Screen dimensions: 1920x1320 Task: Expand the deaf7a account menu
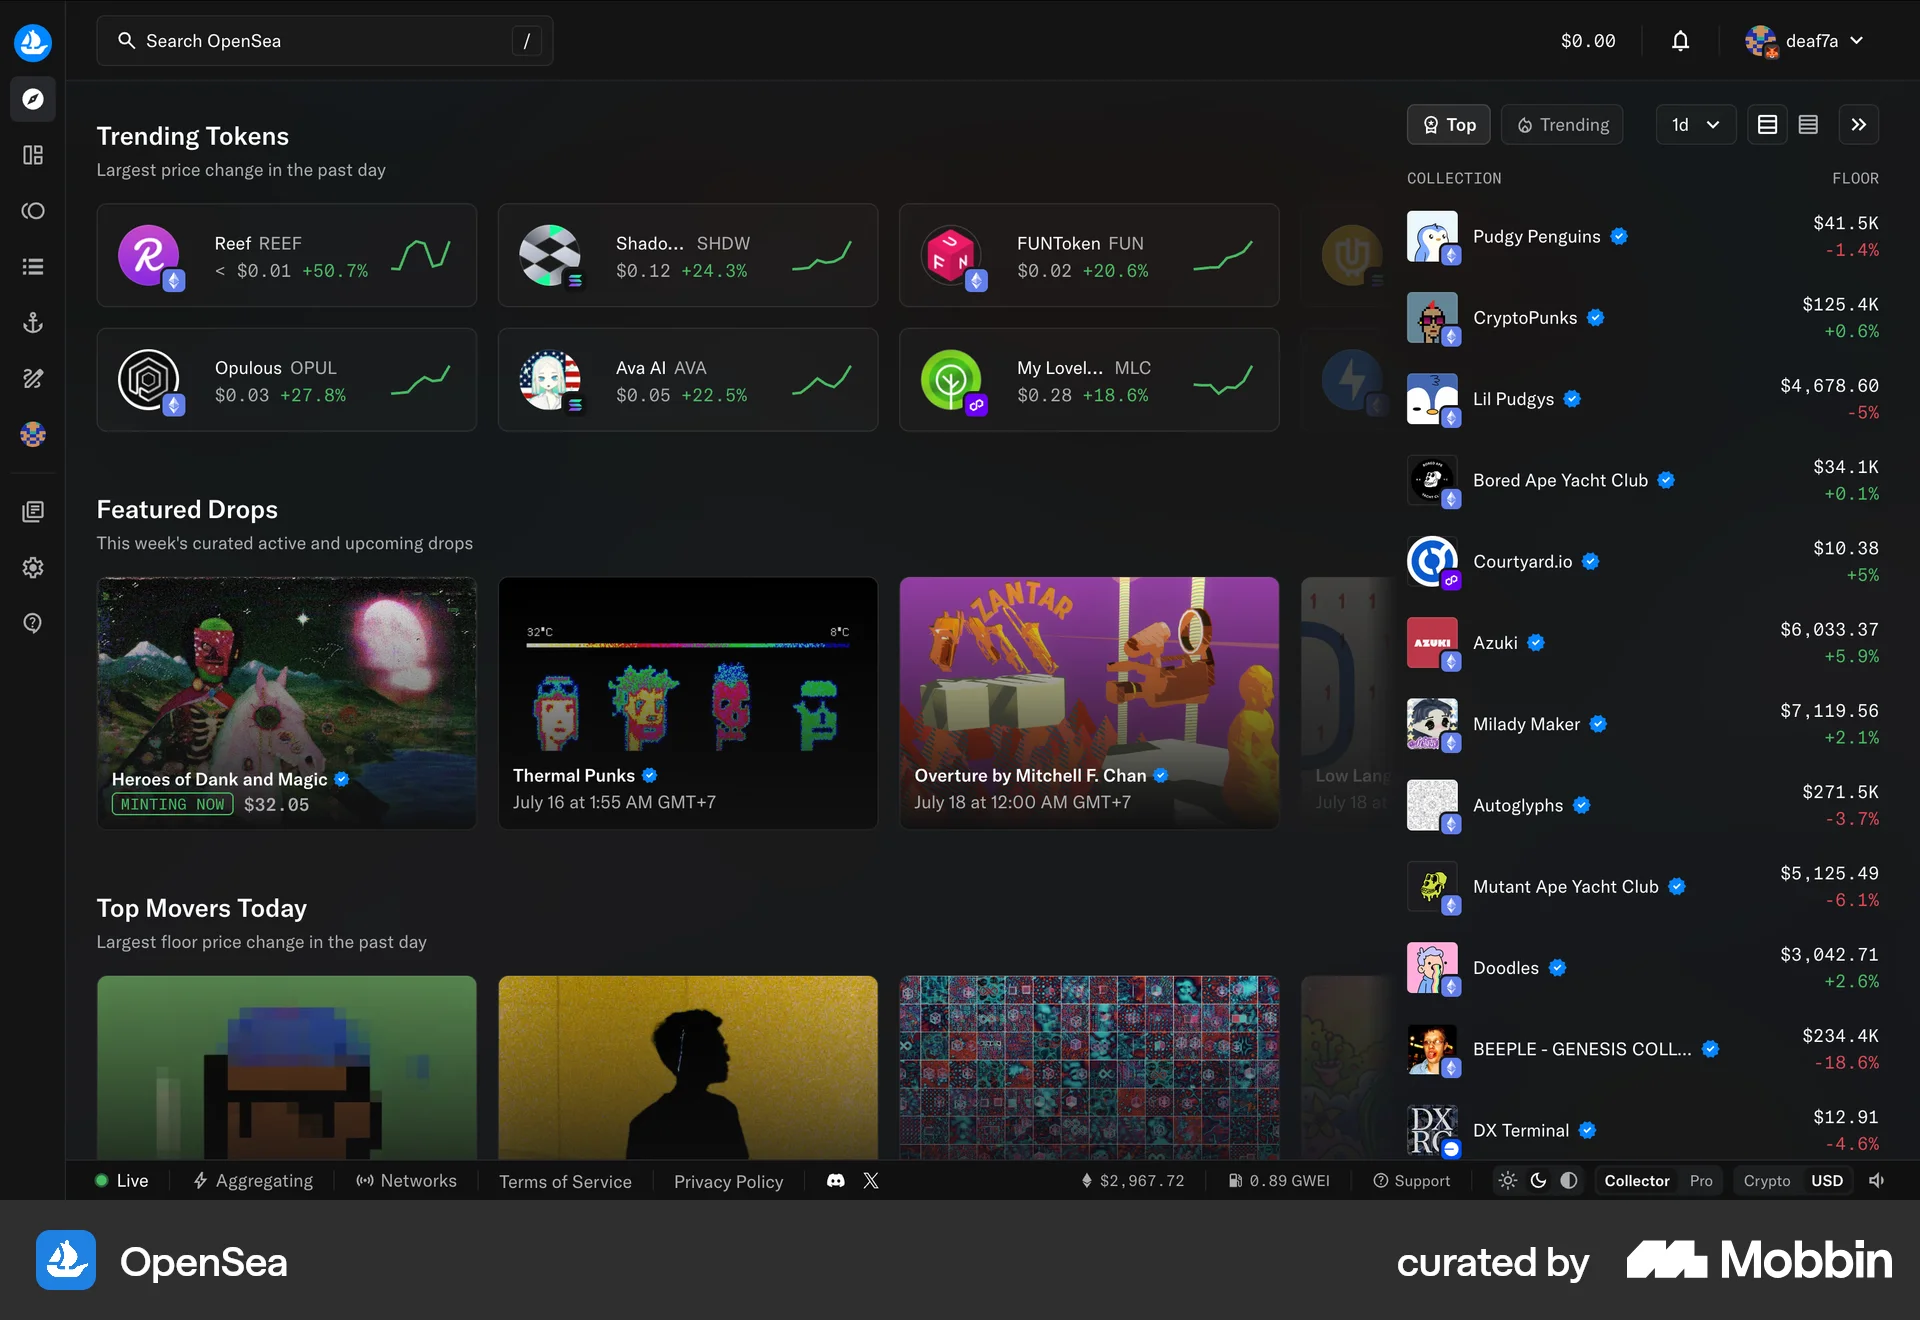[1806, 41]
